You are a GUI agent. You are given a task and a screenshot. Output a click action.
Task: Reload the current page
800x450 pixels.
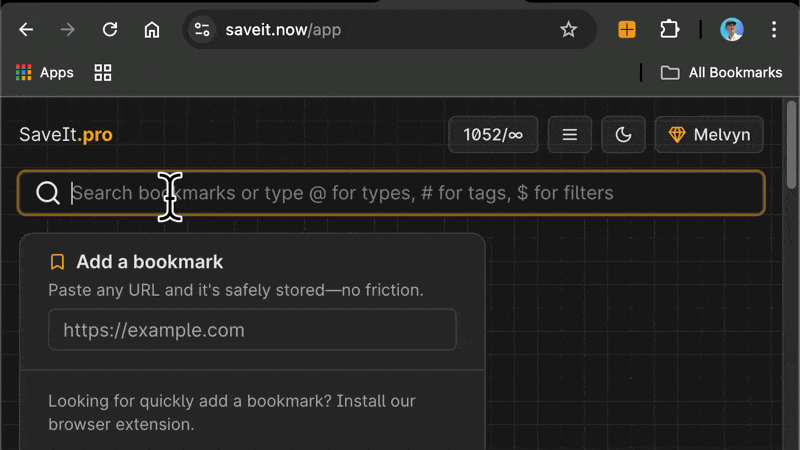click(110, 30)
